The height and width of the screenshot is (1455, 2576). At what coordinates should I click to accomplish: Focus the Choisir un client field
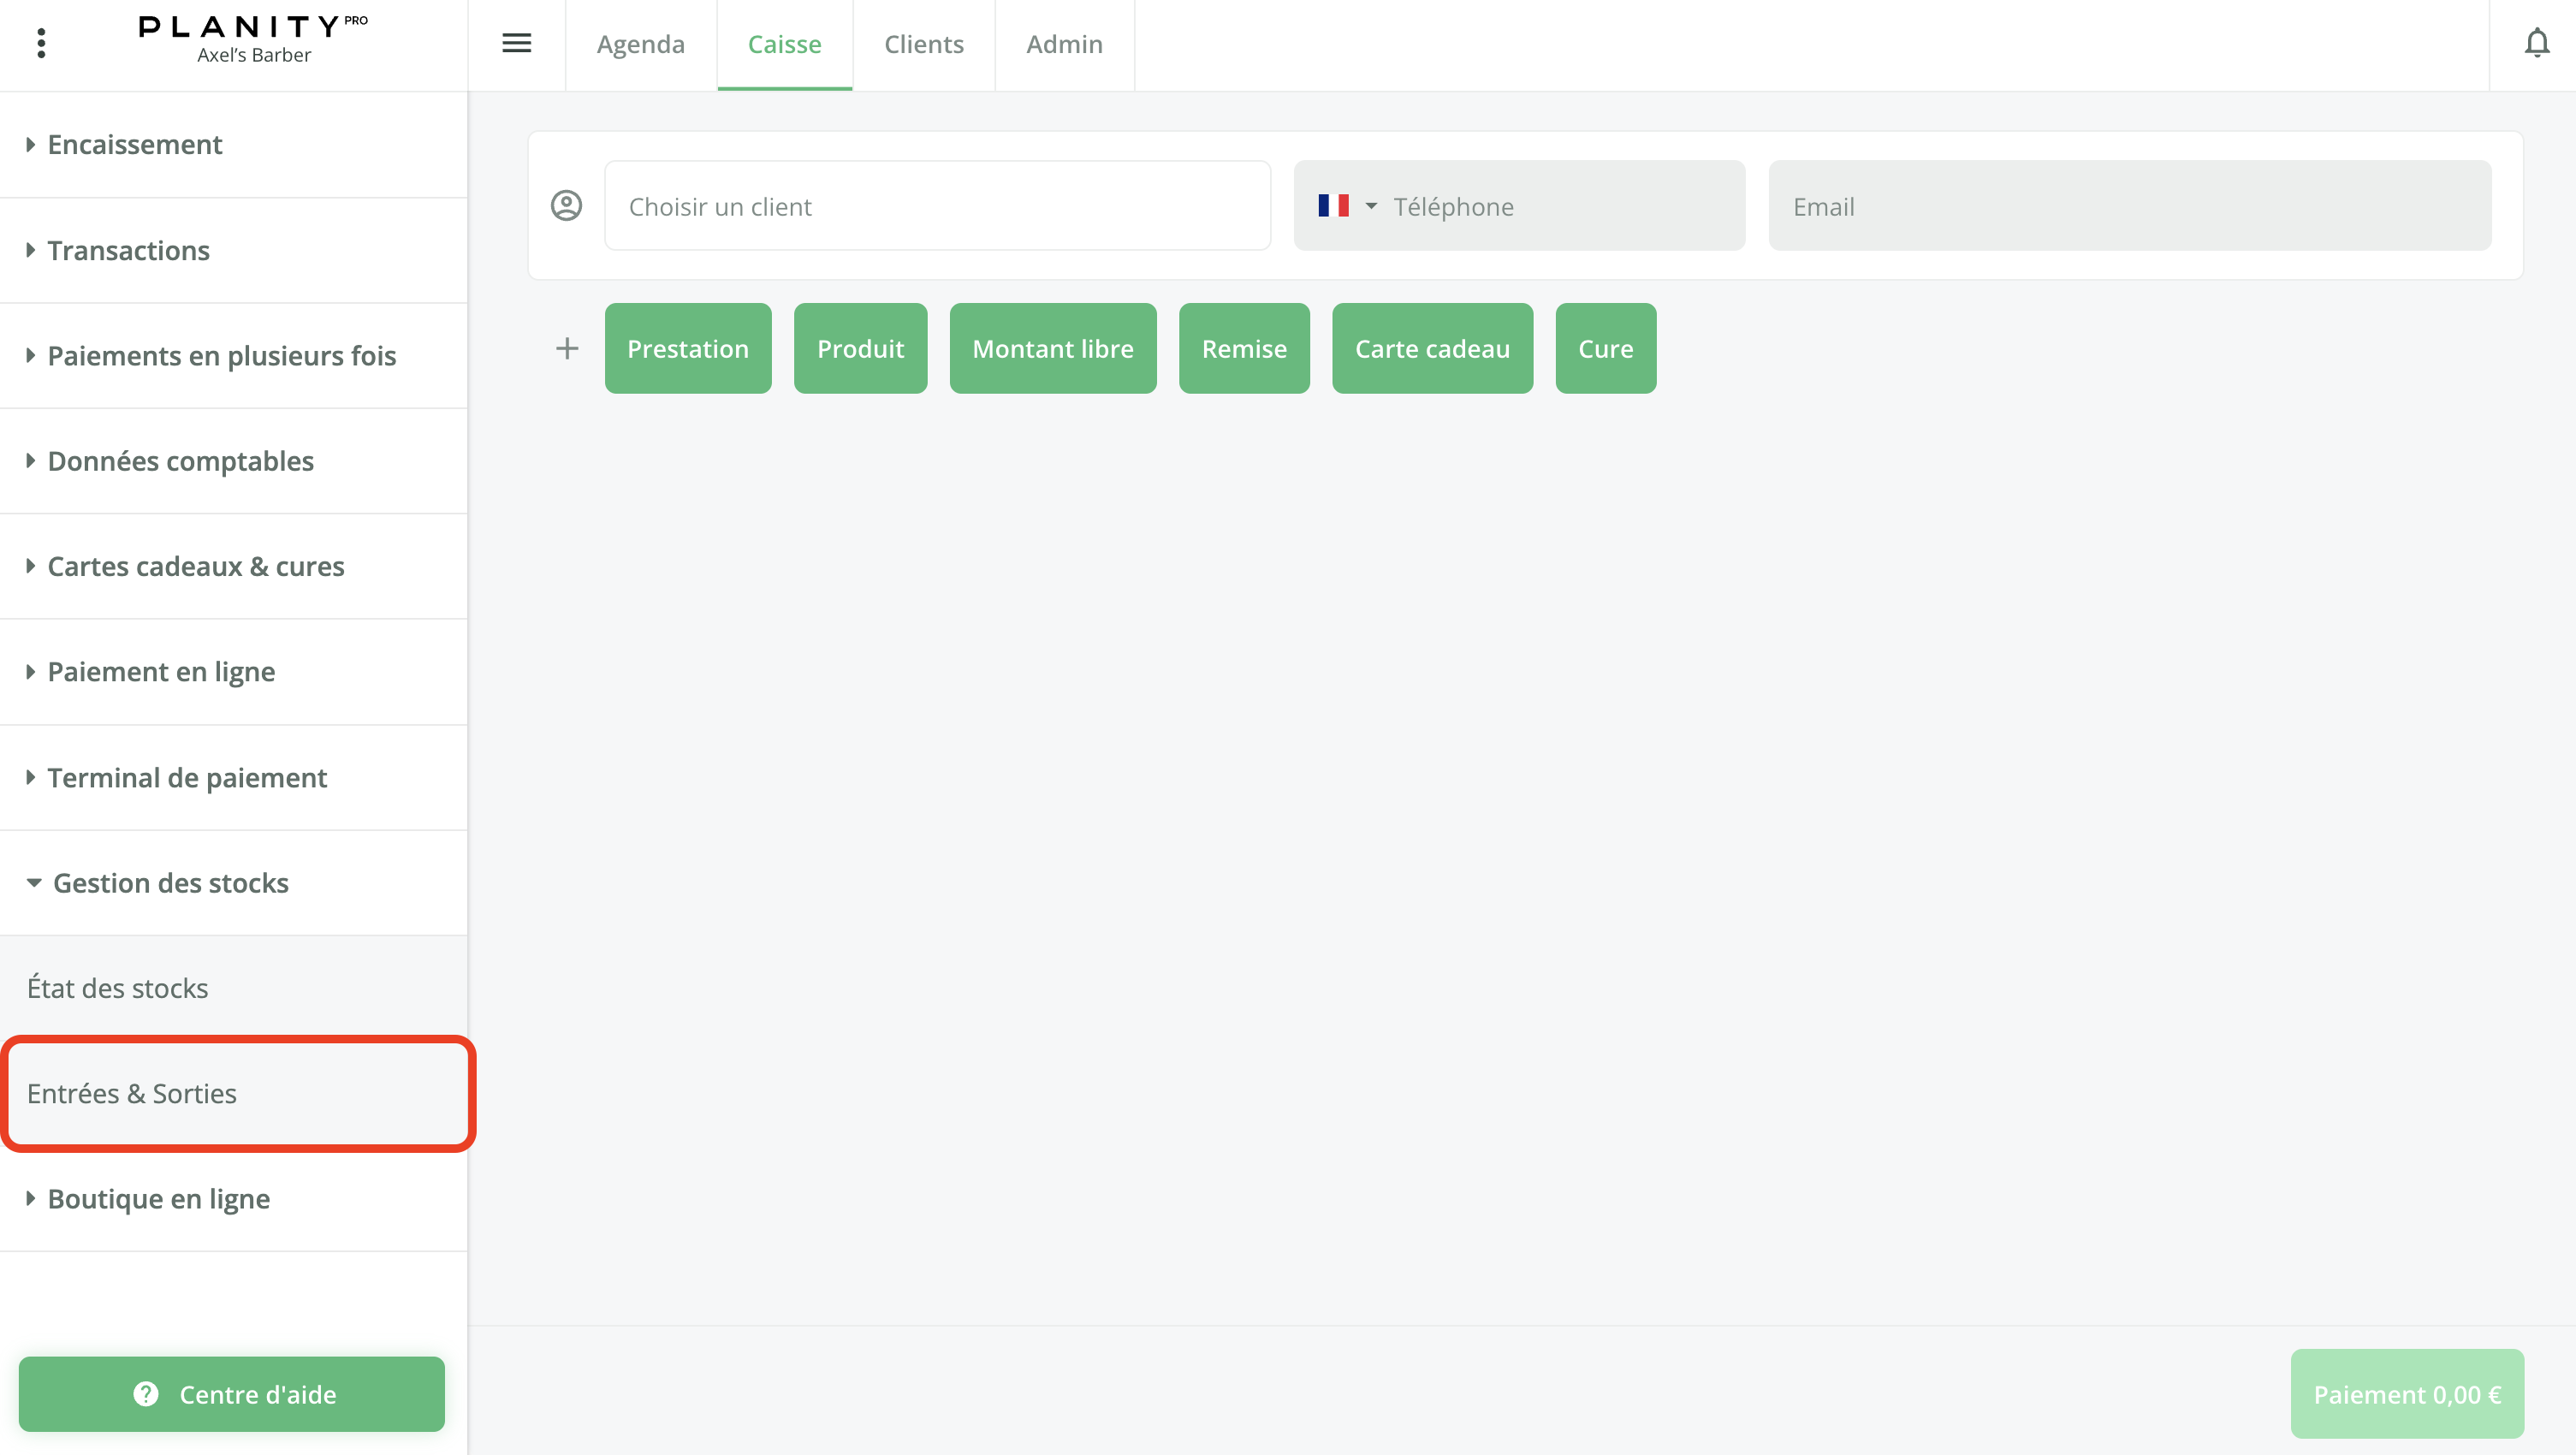pos(937,206)
